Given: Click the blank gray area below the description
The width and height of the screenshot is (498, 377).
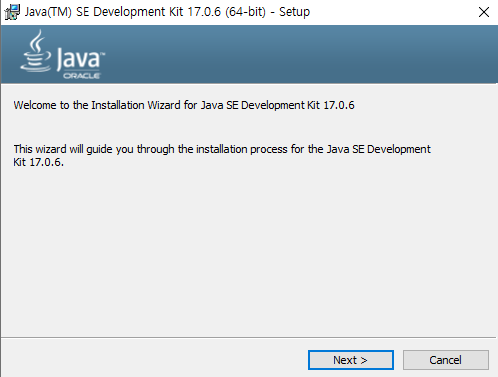Looking at the screenshot, I should (248, 250).
